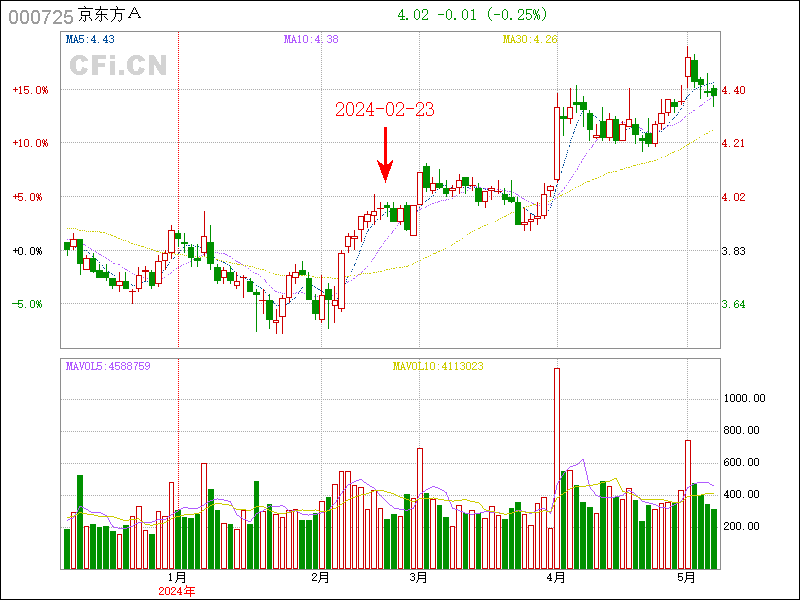Click the 400.00 volume axis label
The image size is (800, 600).
(741, 494)
